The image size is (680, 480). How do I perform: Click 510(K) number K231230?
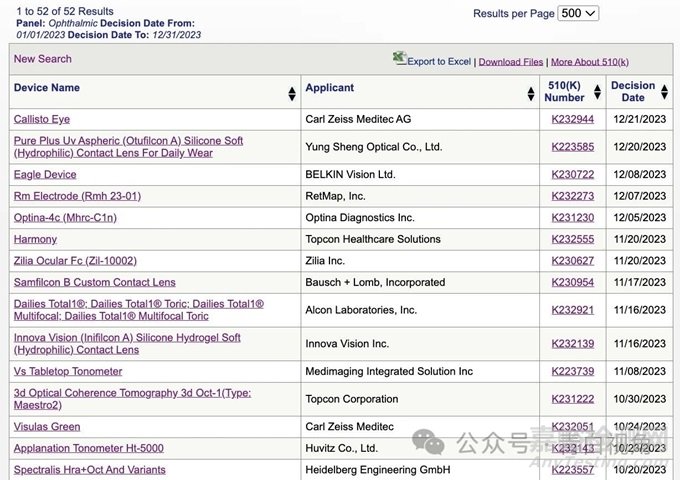click(x=572, y=218)
